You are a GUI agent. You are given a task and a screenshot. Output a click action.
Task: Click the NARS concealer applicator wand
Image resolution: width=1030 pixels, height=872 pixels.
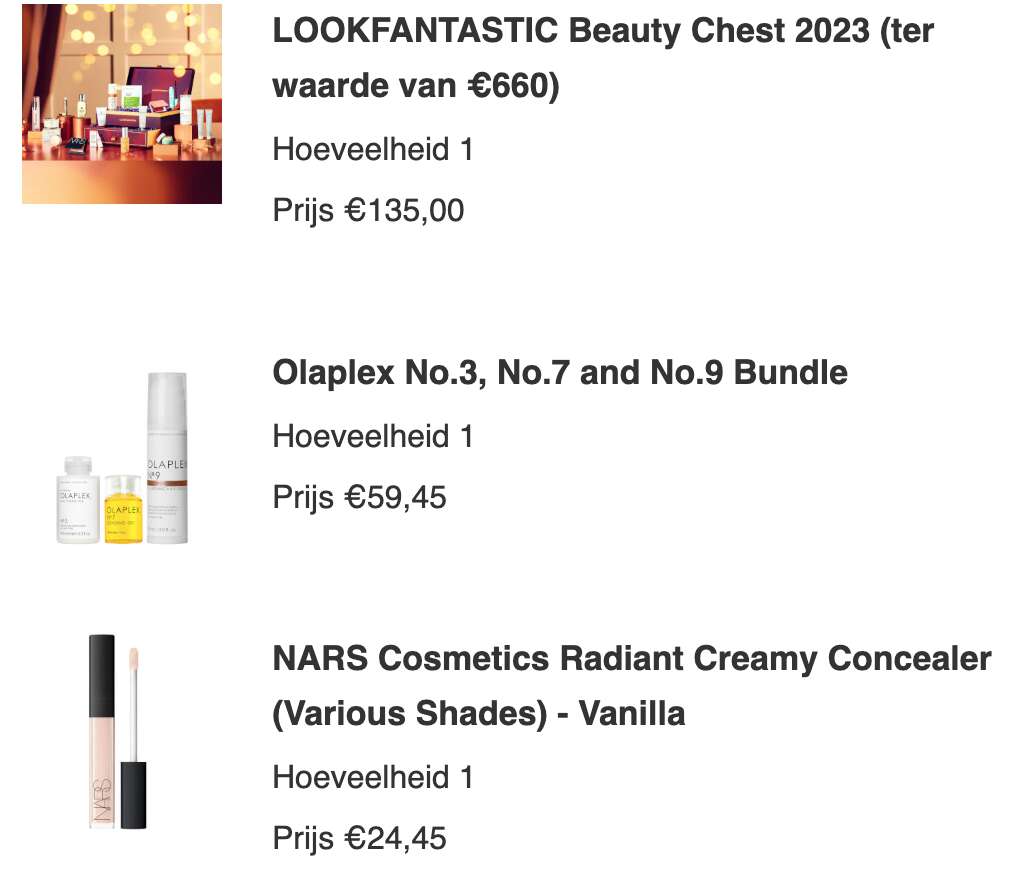[x=133, y=738]
